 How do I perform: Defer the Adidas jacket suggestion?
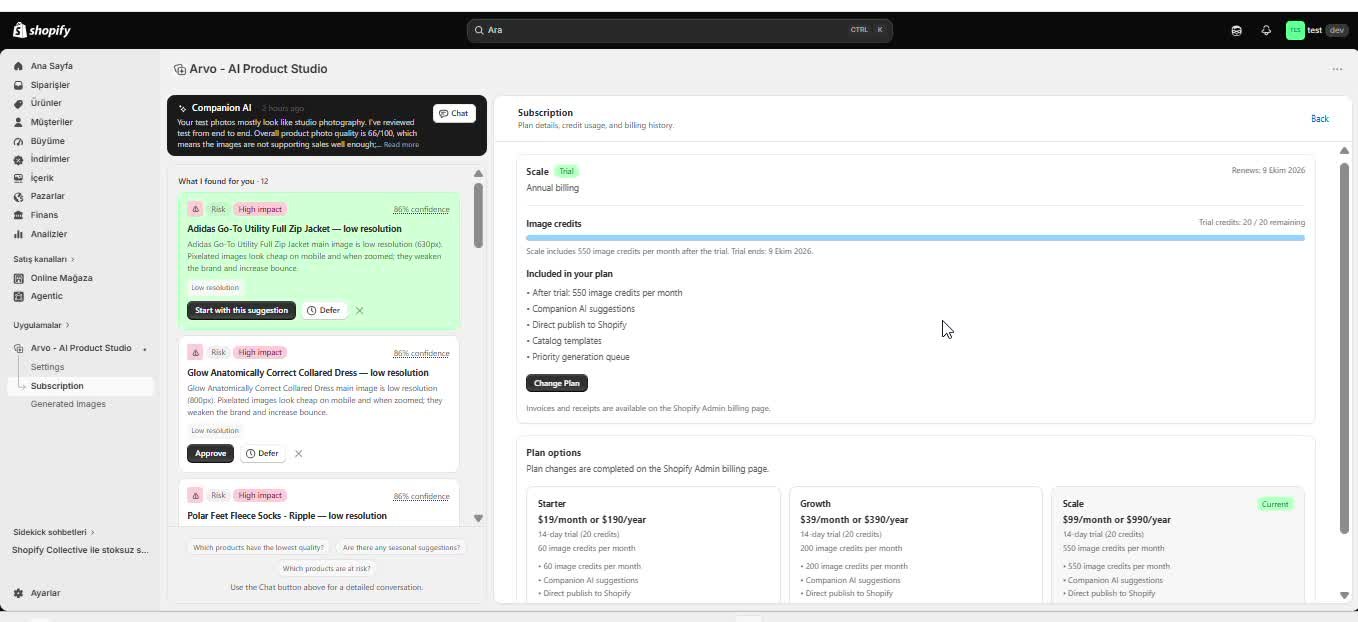[x=323, y=311]
